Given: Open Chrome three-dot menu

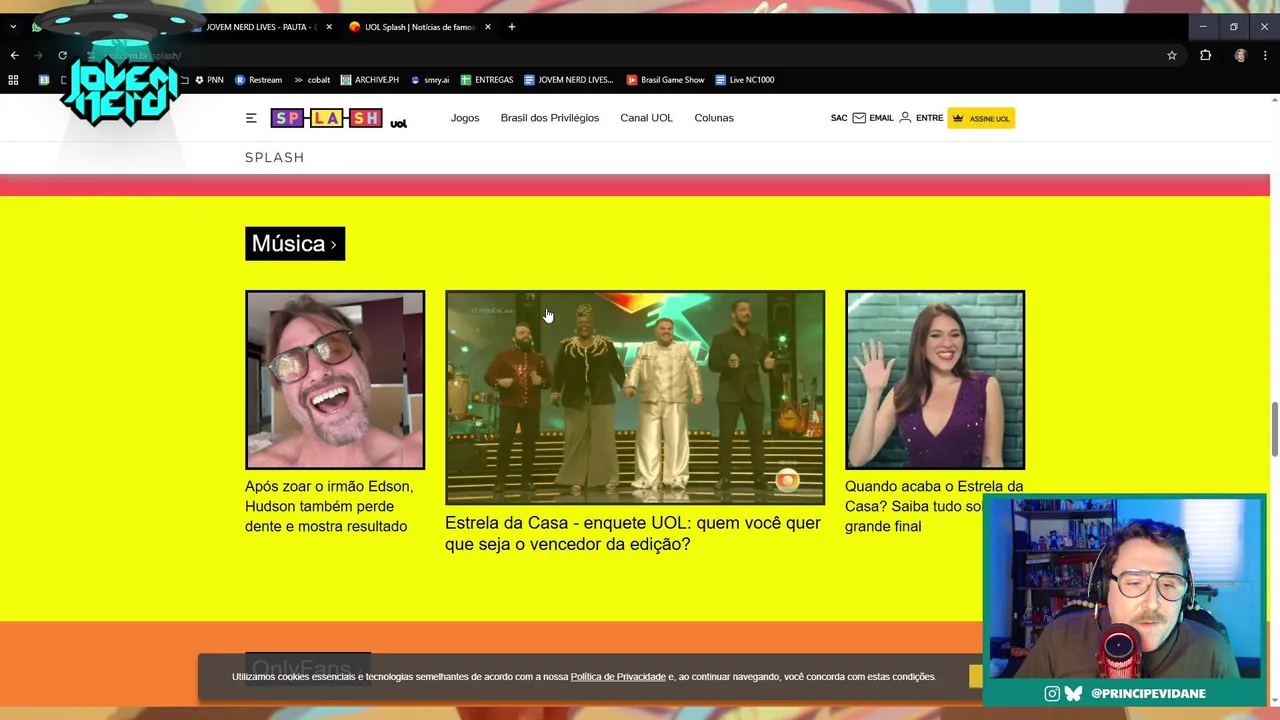Looking at the screenshot, I should pyautogui.click(x=1265, y=55).
